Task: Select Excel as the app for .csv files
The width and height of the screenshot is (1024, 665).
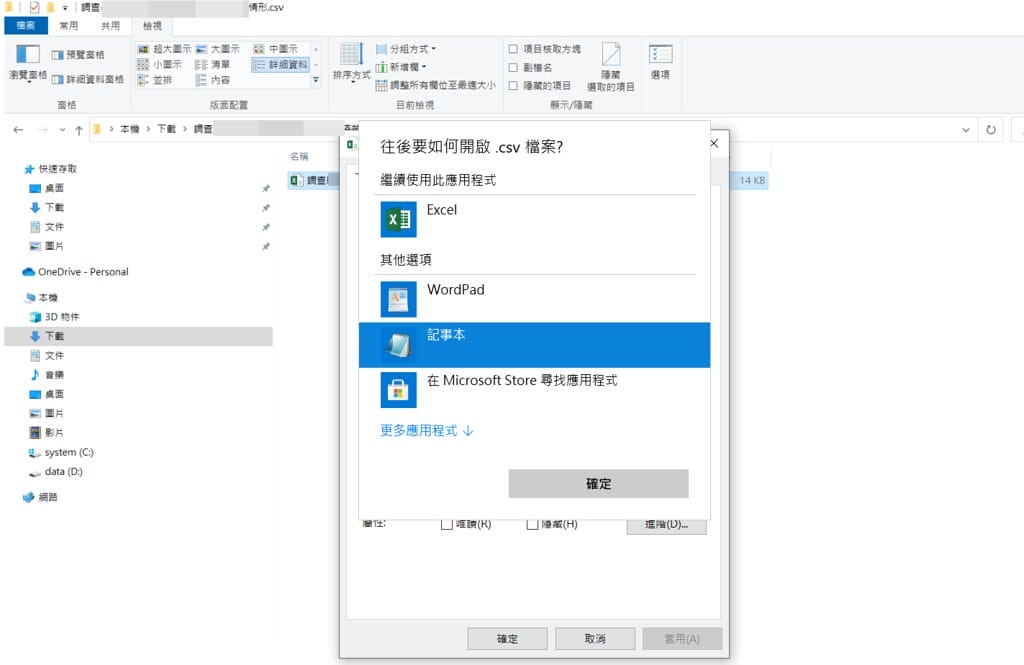Action: click(x=534, y=219)
